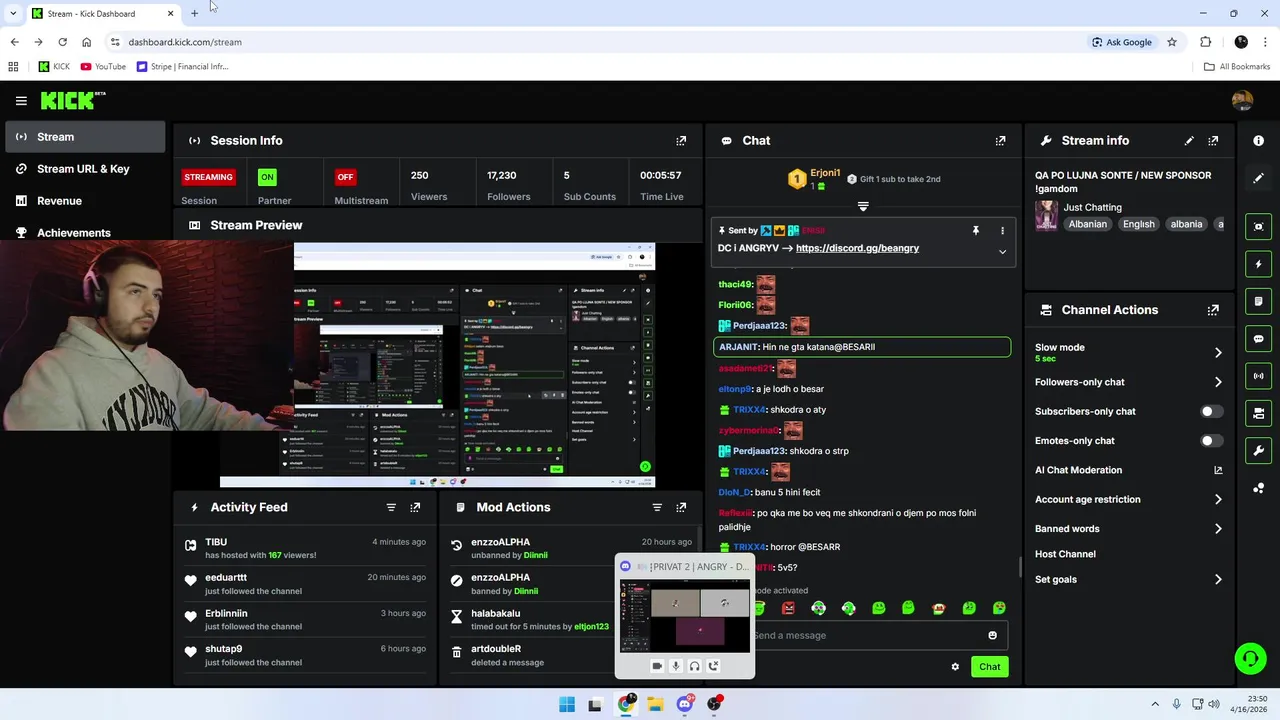This screenshot has width=1280, height=720.
Task: Click Host Channel action
Action: [x=1065, y=554]
